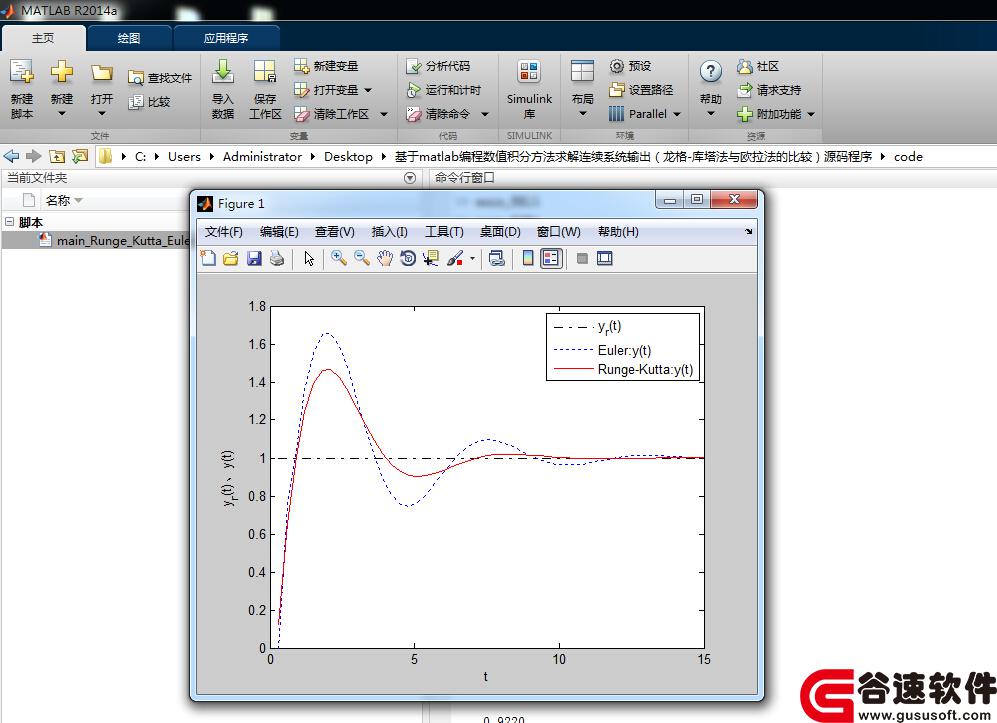Click the Administrator segment in address path
Image resolution: width=997 pixels, height=723 pixels.
[262, 156]
